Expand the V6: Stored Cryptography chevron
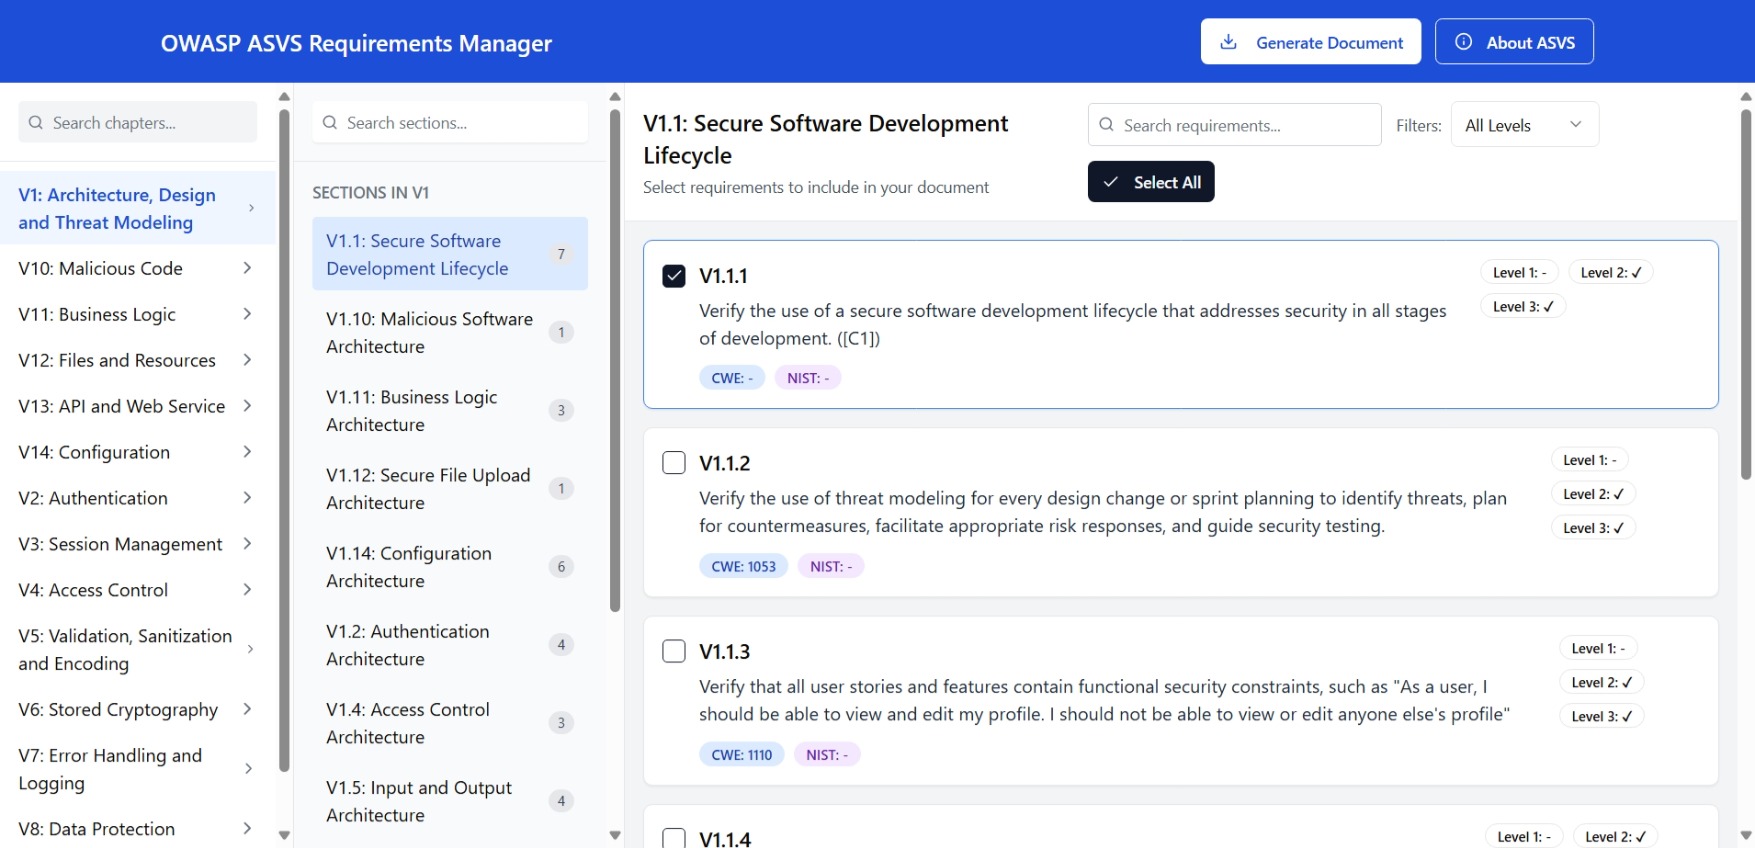Image resolution: width=1755 pixels, height=848 pixels. coord(247,709)
